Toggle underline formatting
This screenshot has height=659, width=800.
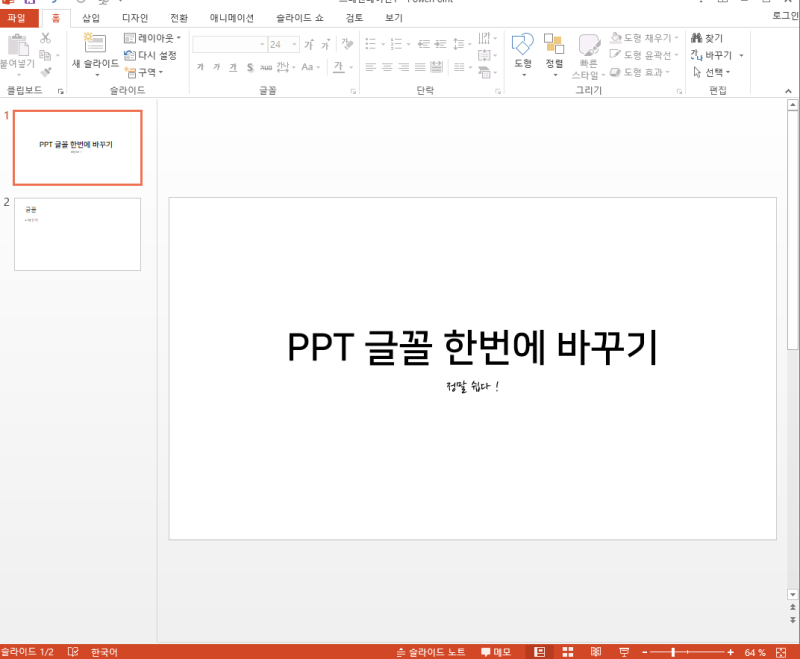(x=233, y=67)
